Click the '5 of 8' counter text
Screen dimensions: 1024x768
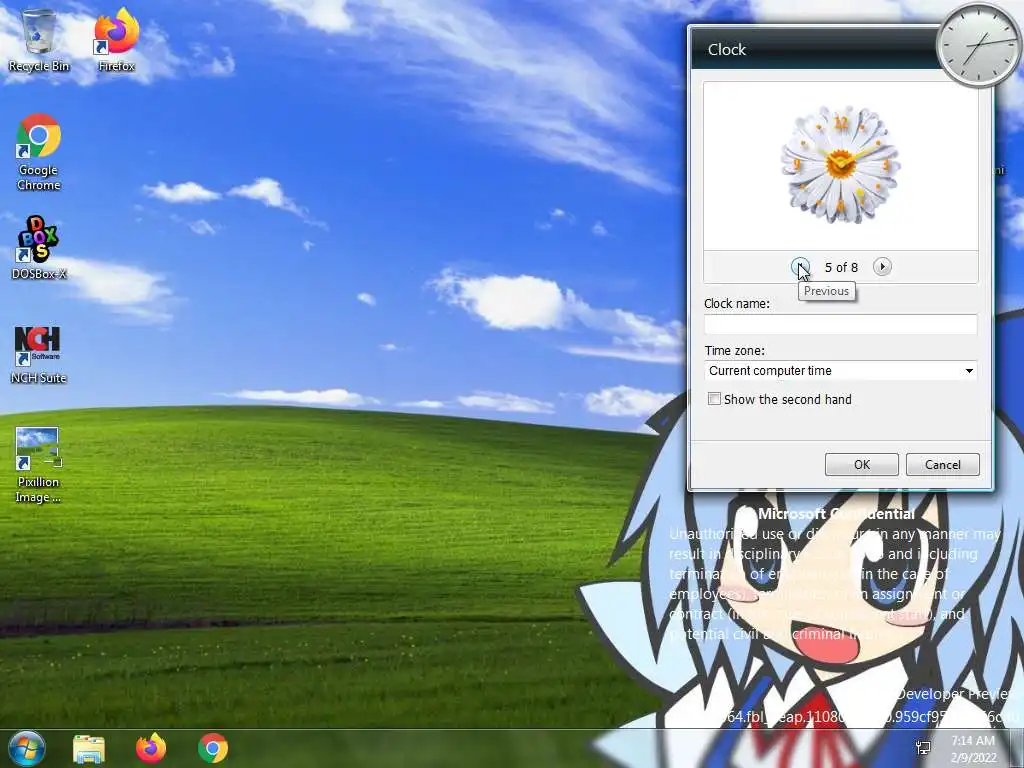tap(841, 267)
